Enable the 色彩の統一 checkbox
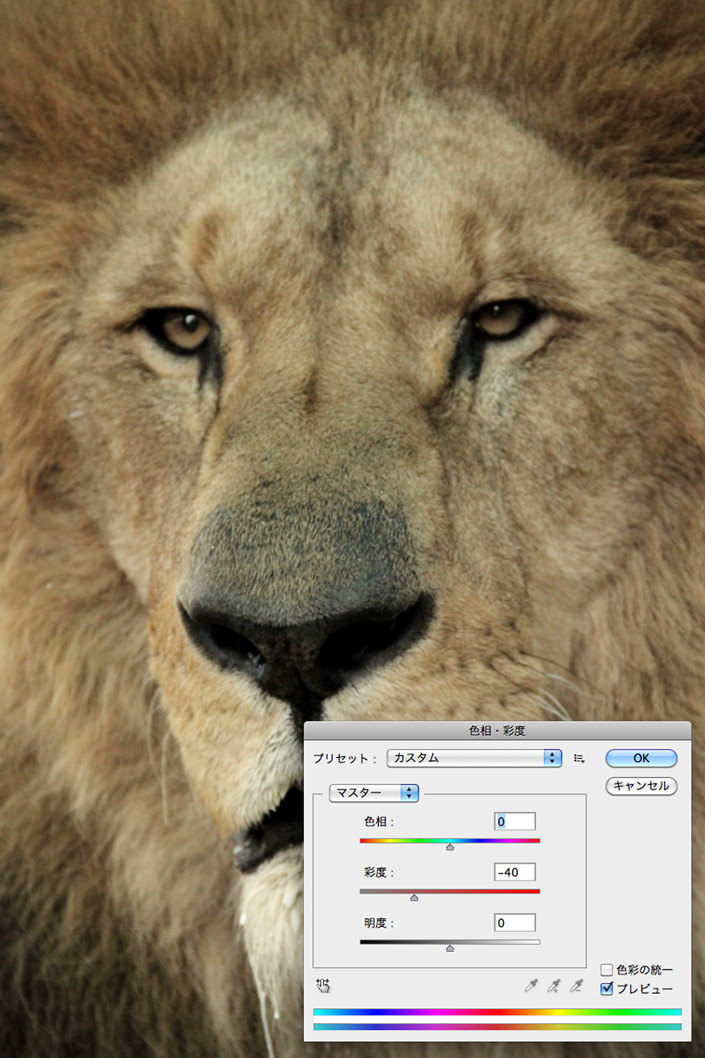Viewport: 705px width, 1058px height. (x=607, y=970)
